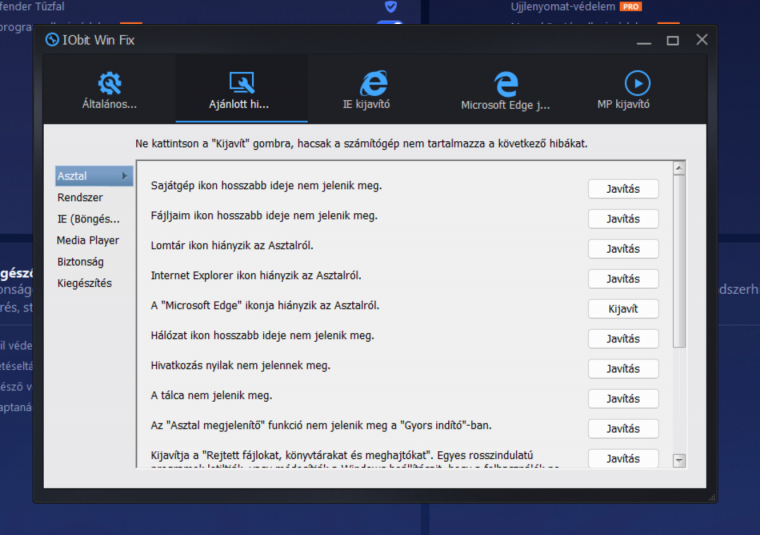760x535 pixels.
Task: Click PRO badge next to Ujjlenyomat-védelem
Action: tap(631, 6)
